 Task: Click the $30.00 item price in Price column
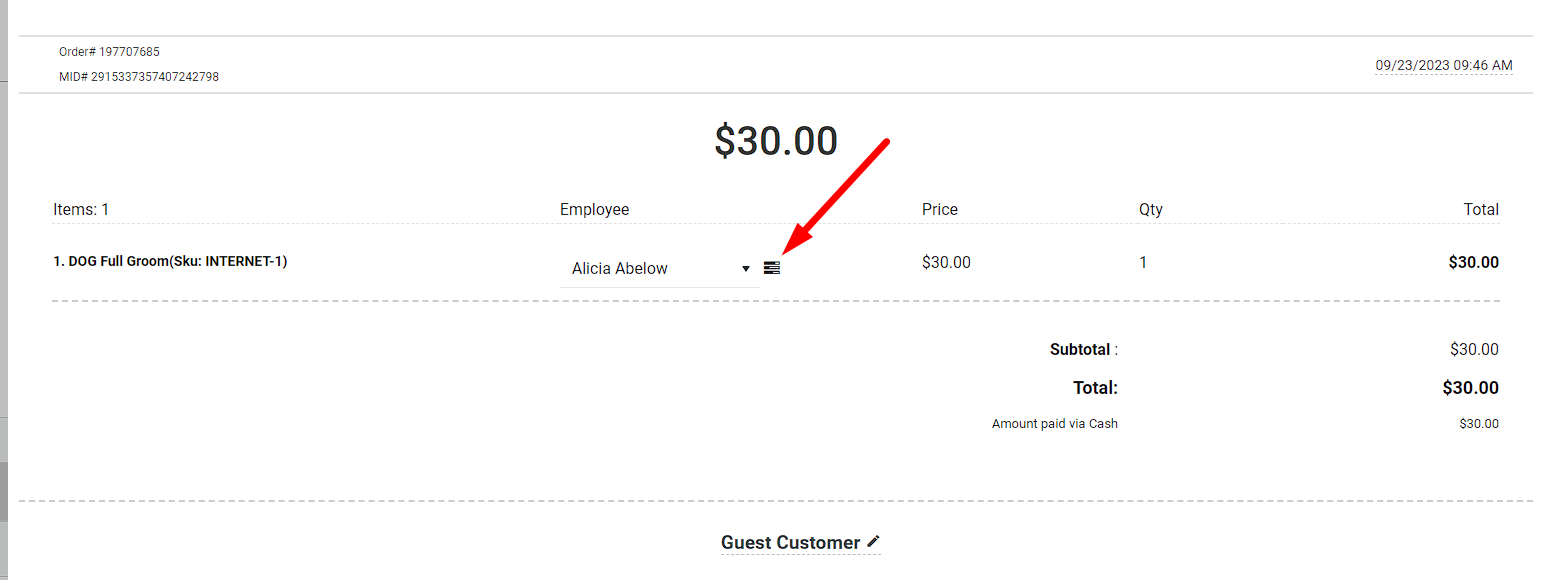click(946, 262)
